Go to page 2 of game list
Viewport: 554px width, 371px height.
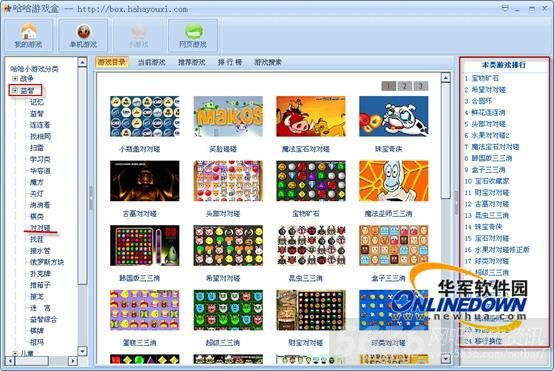(405, 86)
